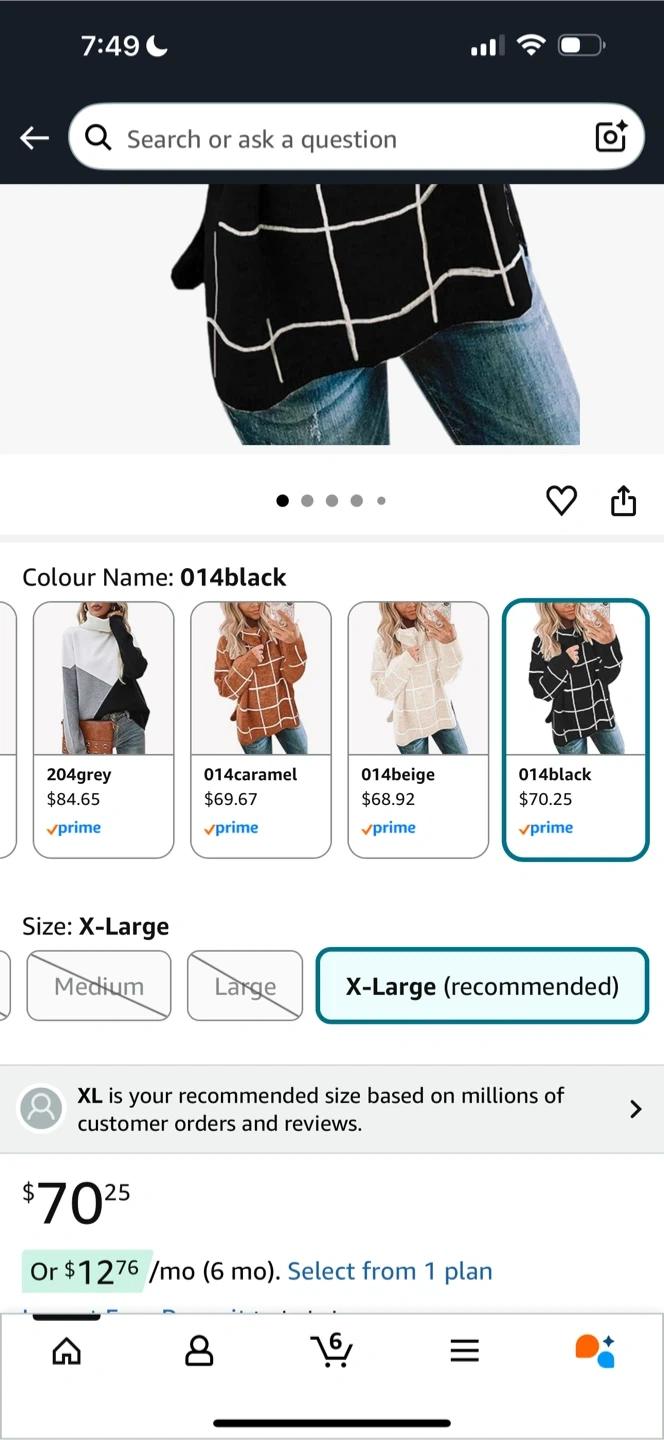Choose the 014beige sweater colour

(418, 730)
